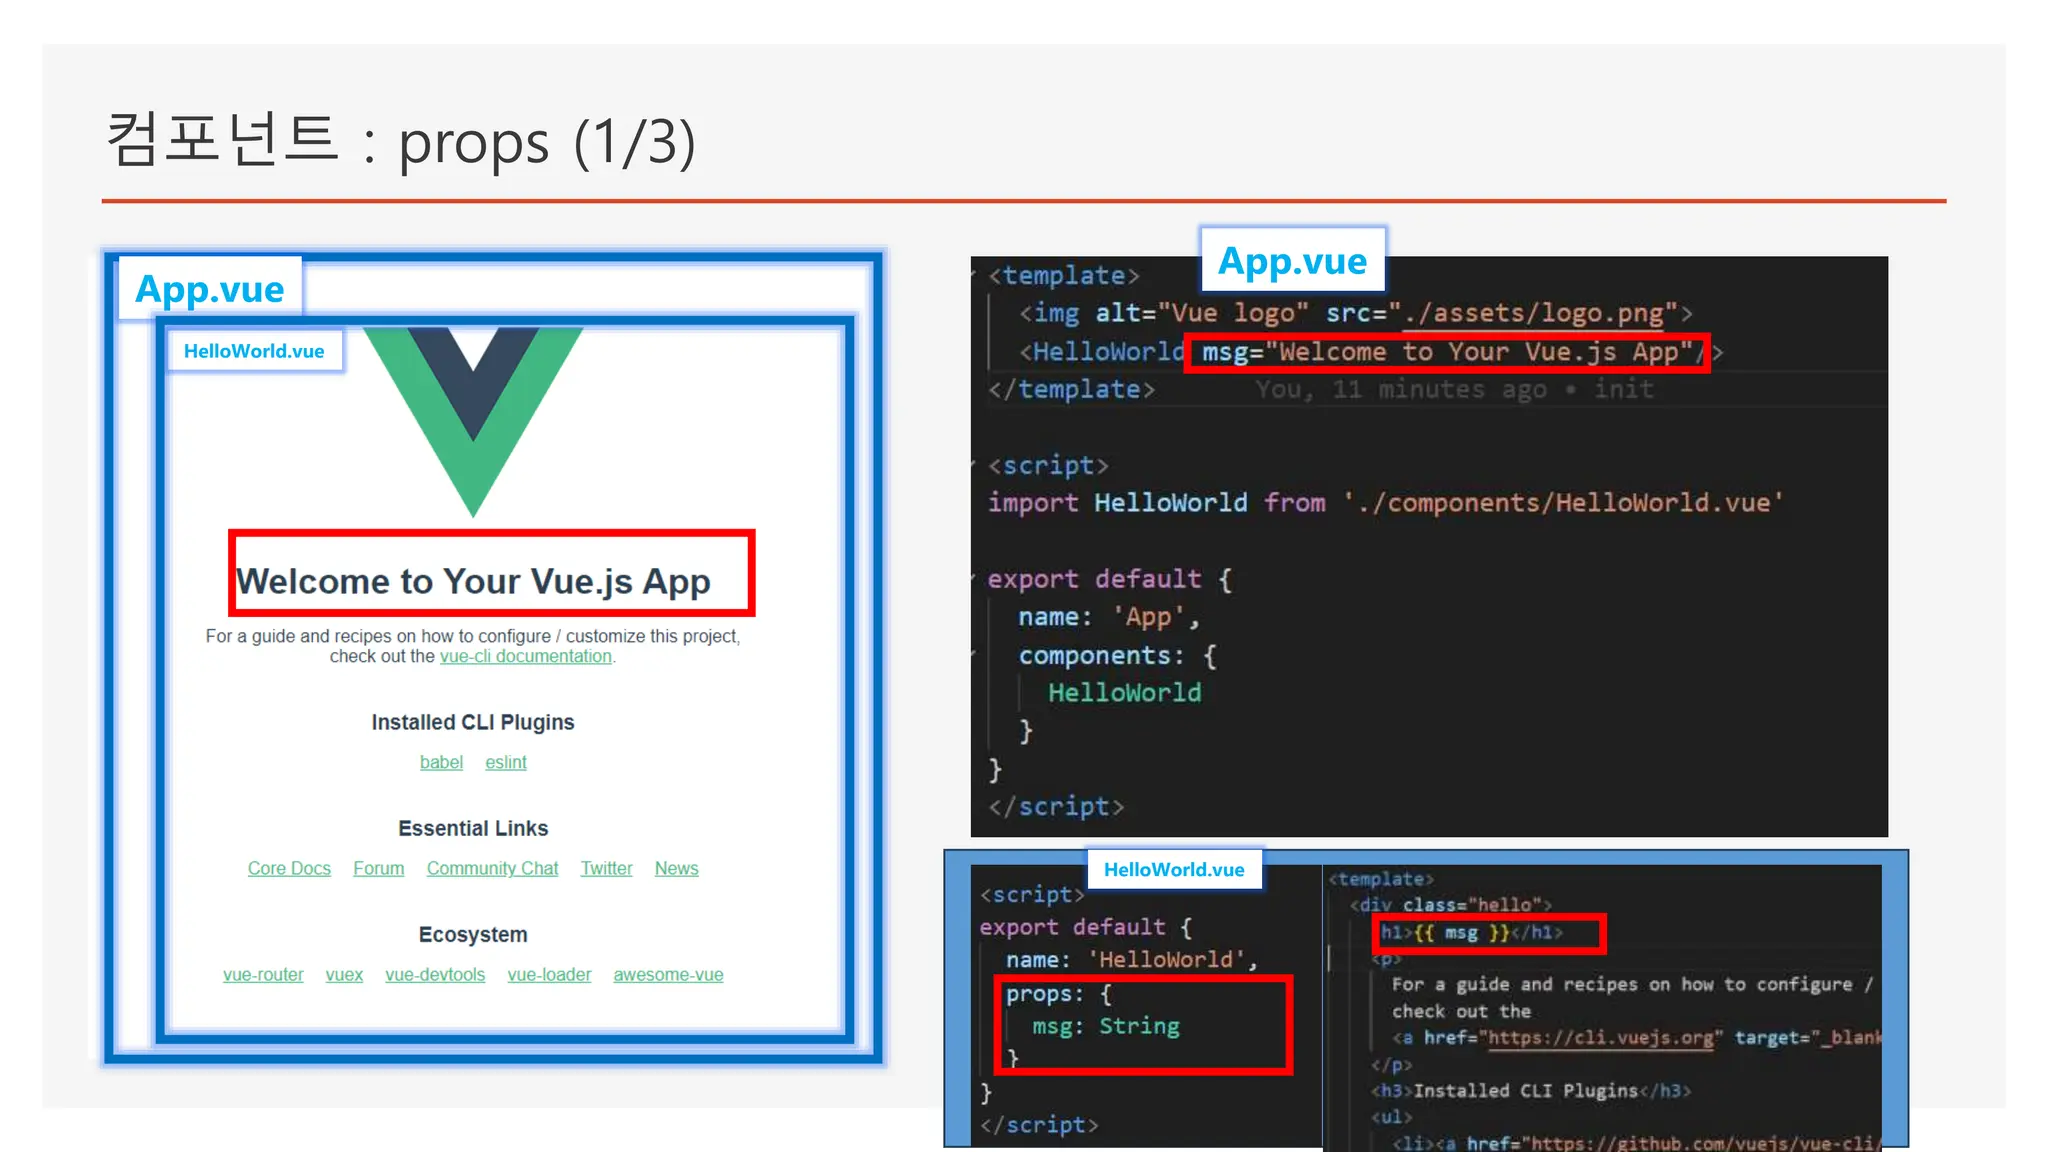Screen dimensions: 2048x1152
Task: Click the Welcome to Your Vue.js App heading
Action: [x=473, y=581]
